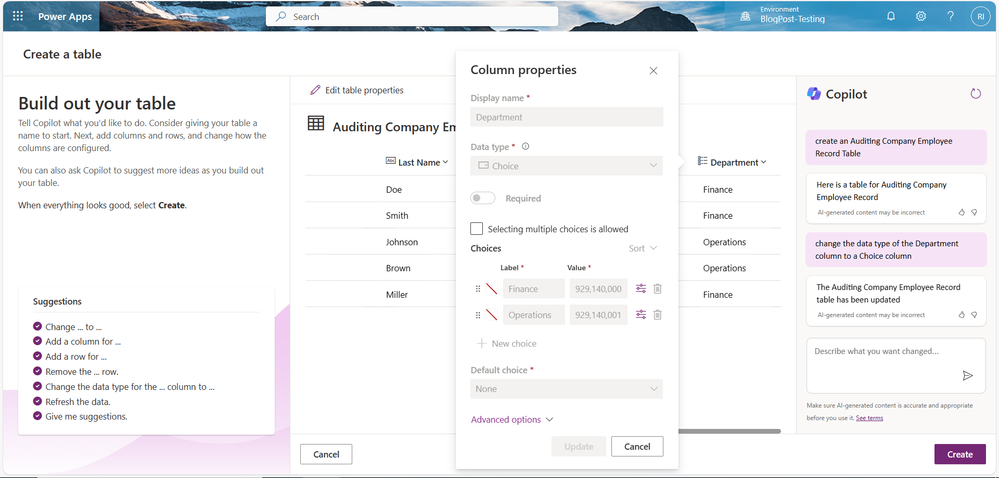Grab the drag handle of the Finance choice
This screenshot has height=478, width=999.
[478, 289]
